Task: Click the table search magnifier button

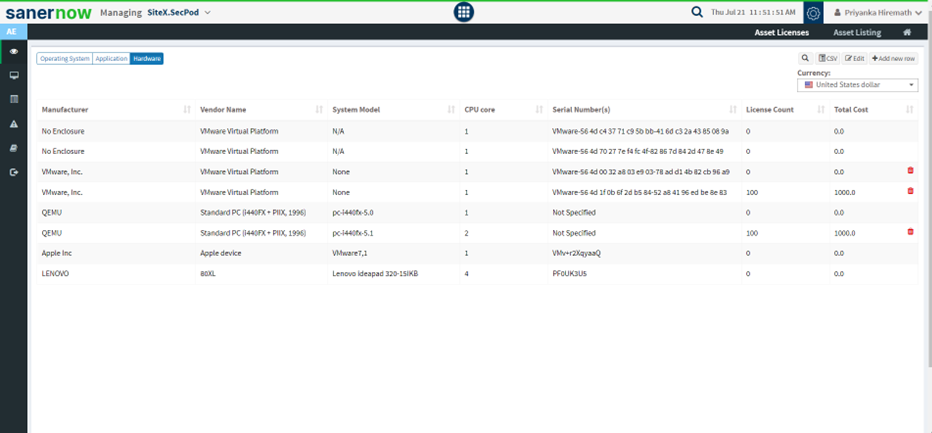Action: point(805,58)
